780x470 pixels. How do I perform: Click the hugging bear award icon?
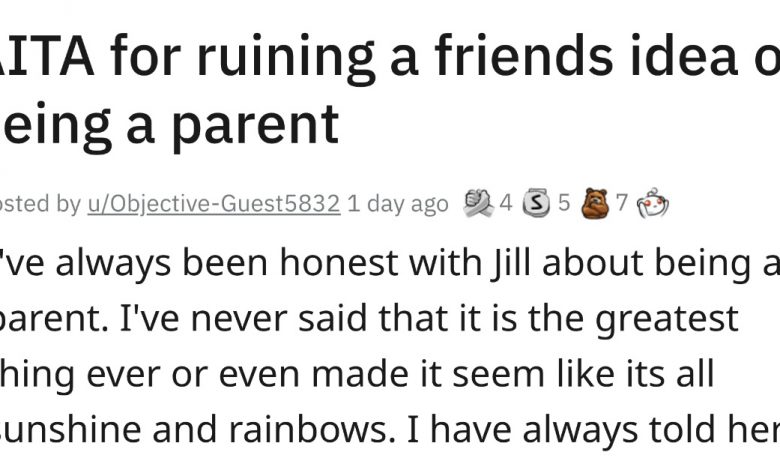pyautogui.click(x=597, y=204)
